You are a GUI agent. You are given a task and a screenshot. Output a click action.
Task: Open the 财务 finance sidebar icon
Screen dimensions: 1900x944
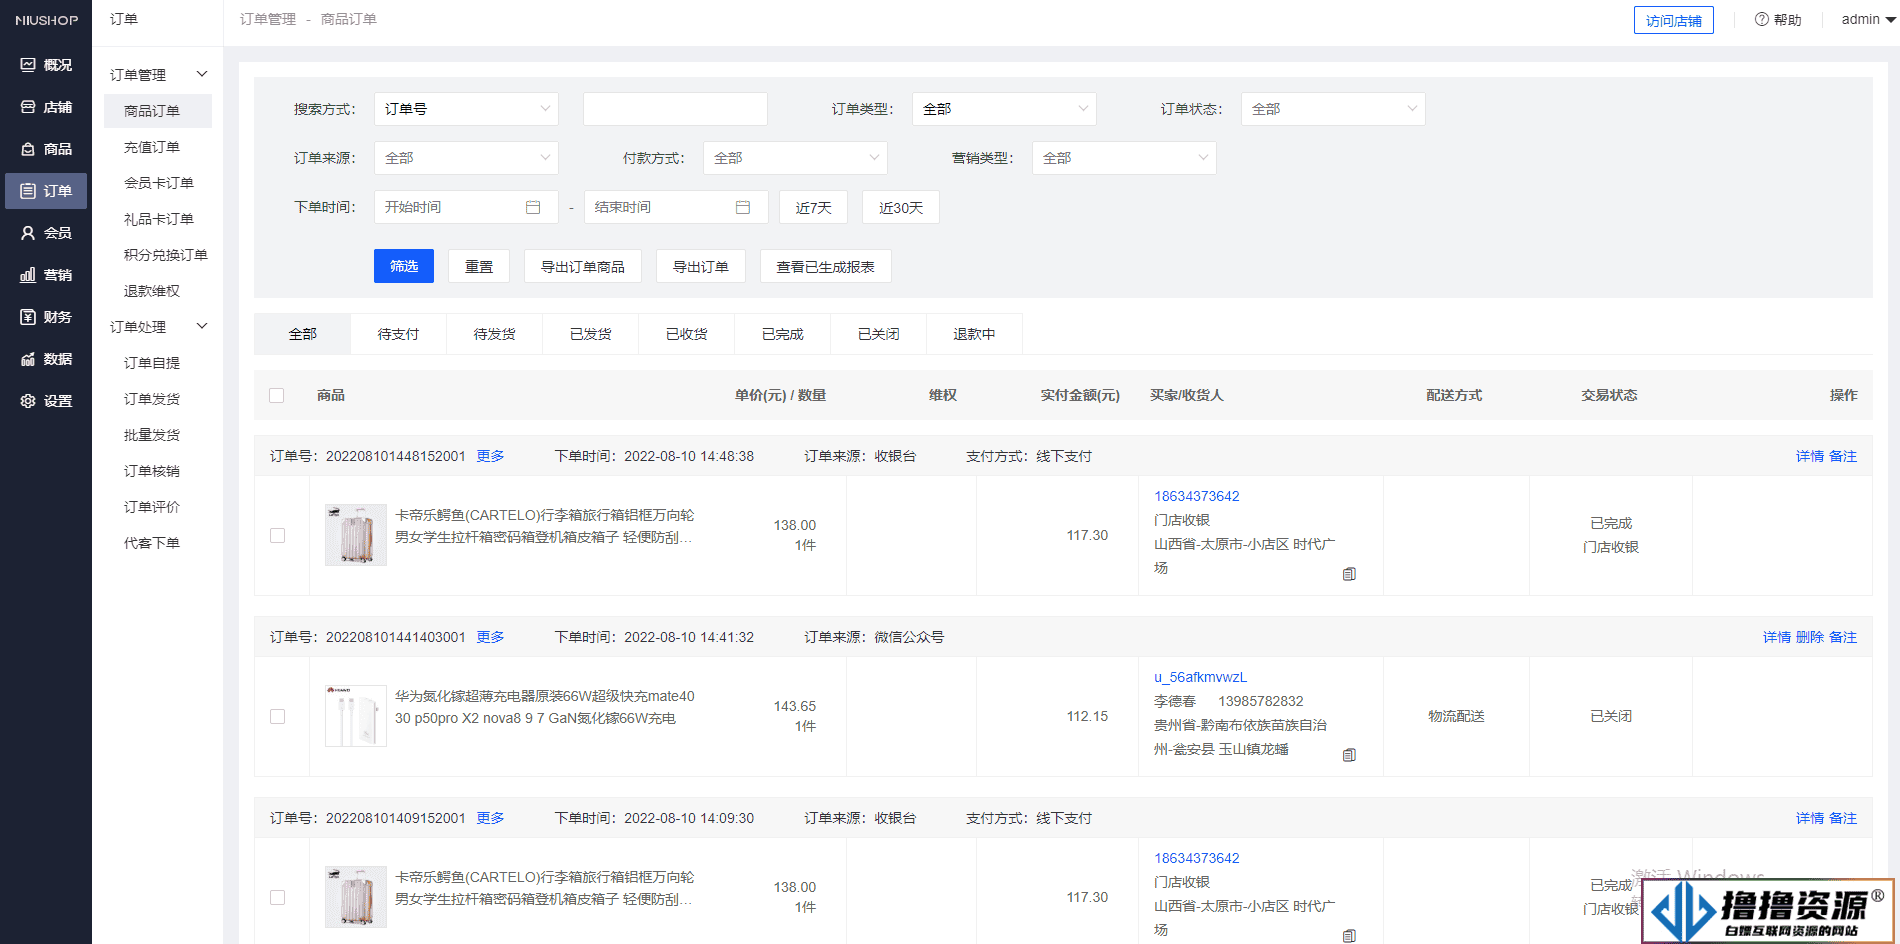[28, 317]
